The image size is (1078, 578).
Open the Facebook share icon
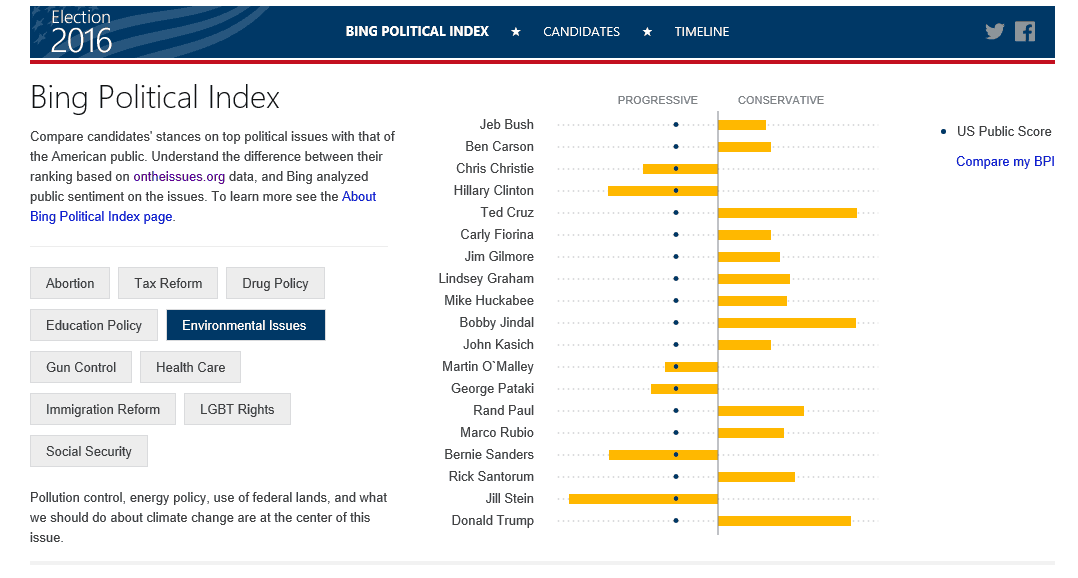[1025, 31]
